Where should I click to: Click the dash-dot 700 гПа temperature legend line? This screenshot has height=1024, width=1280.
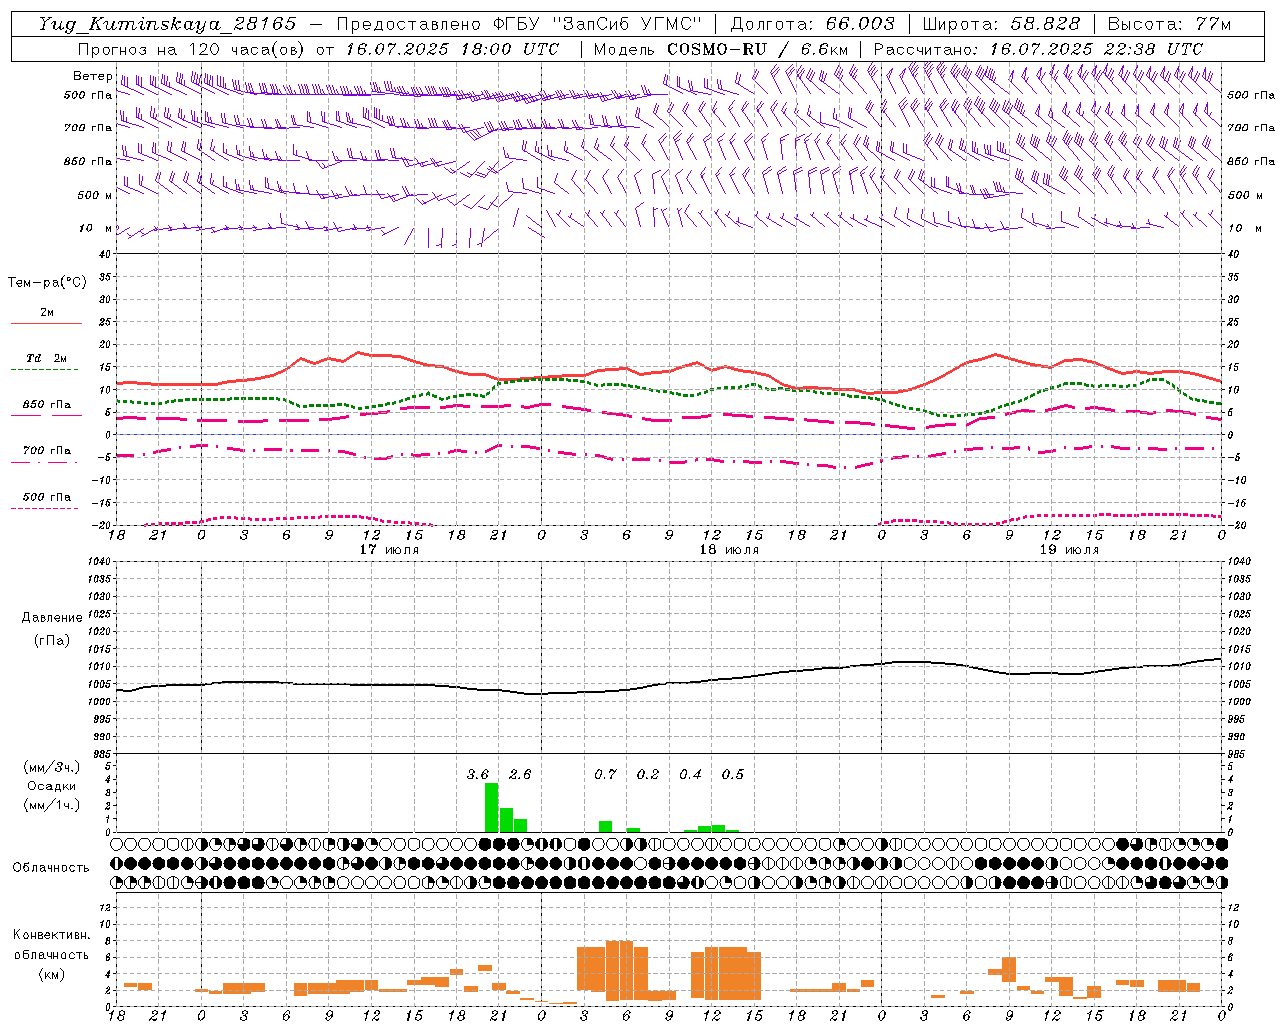[x=44, y=462]
